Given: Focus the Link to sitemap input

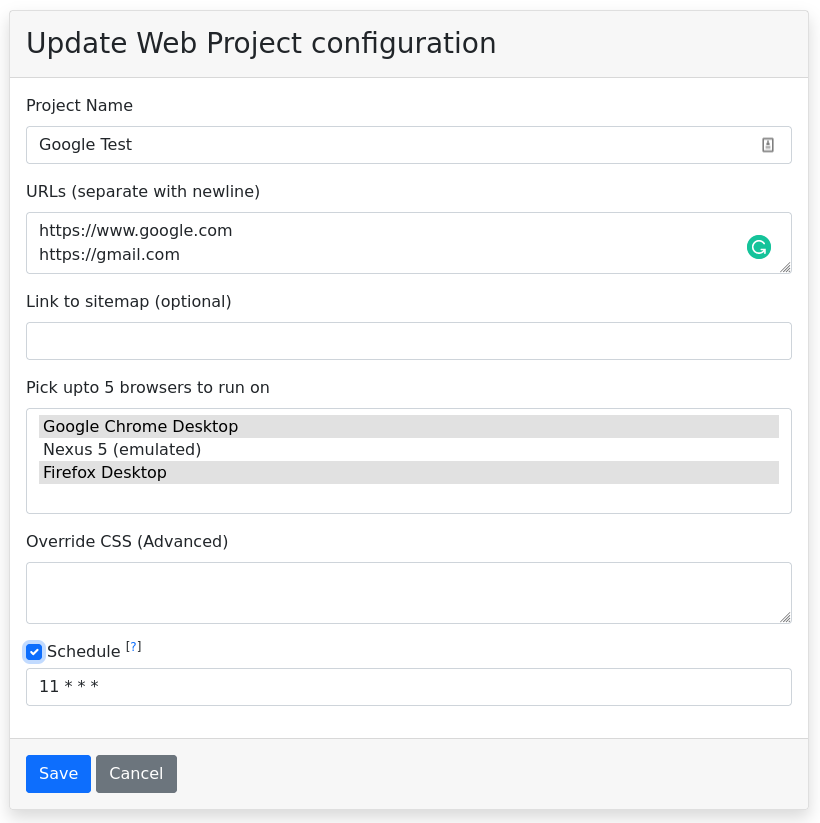Looking at the screenshot, I should [x=408, y=341].
